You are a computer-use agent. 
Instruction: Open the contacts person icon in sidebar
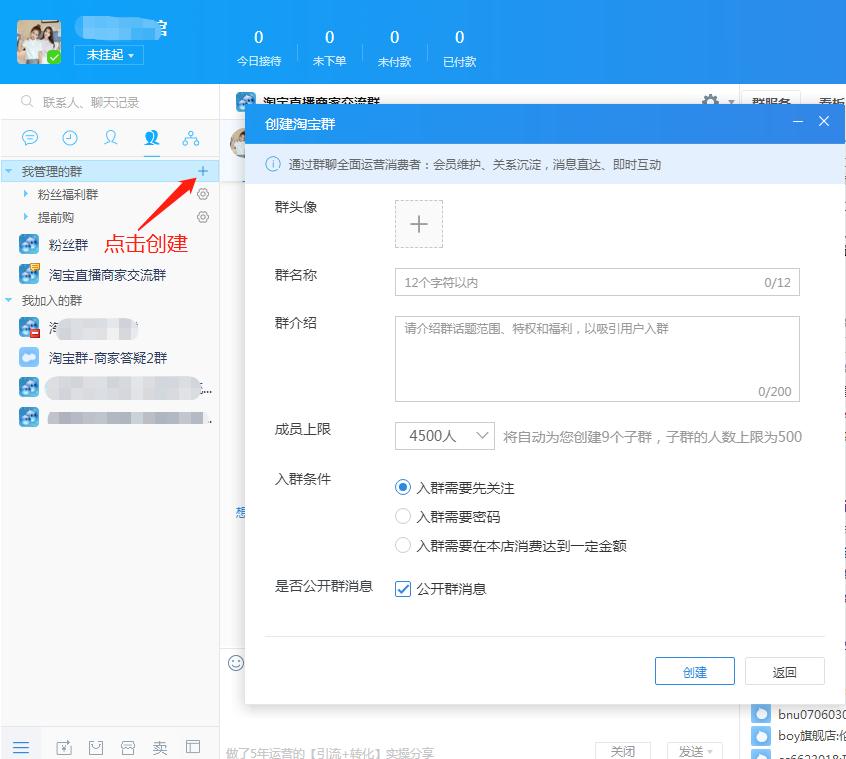pyautogui.click(x=110, y=138)
